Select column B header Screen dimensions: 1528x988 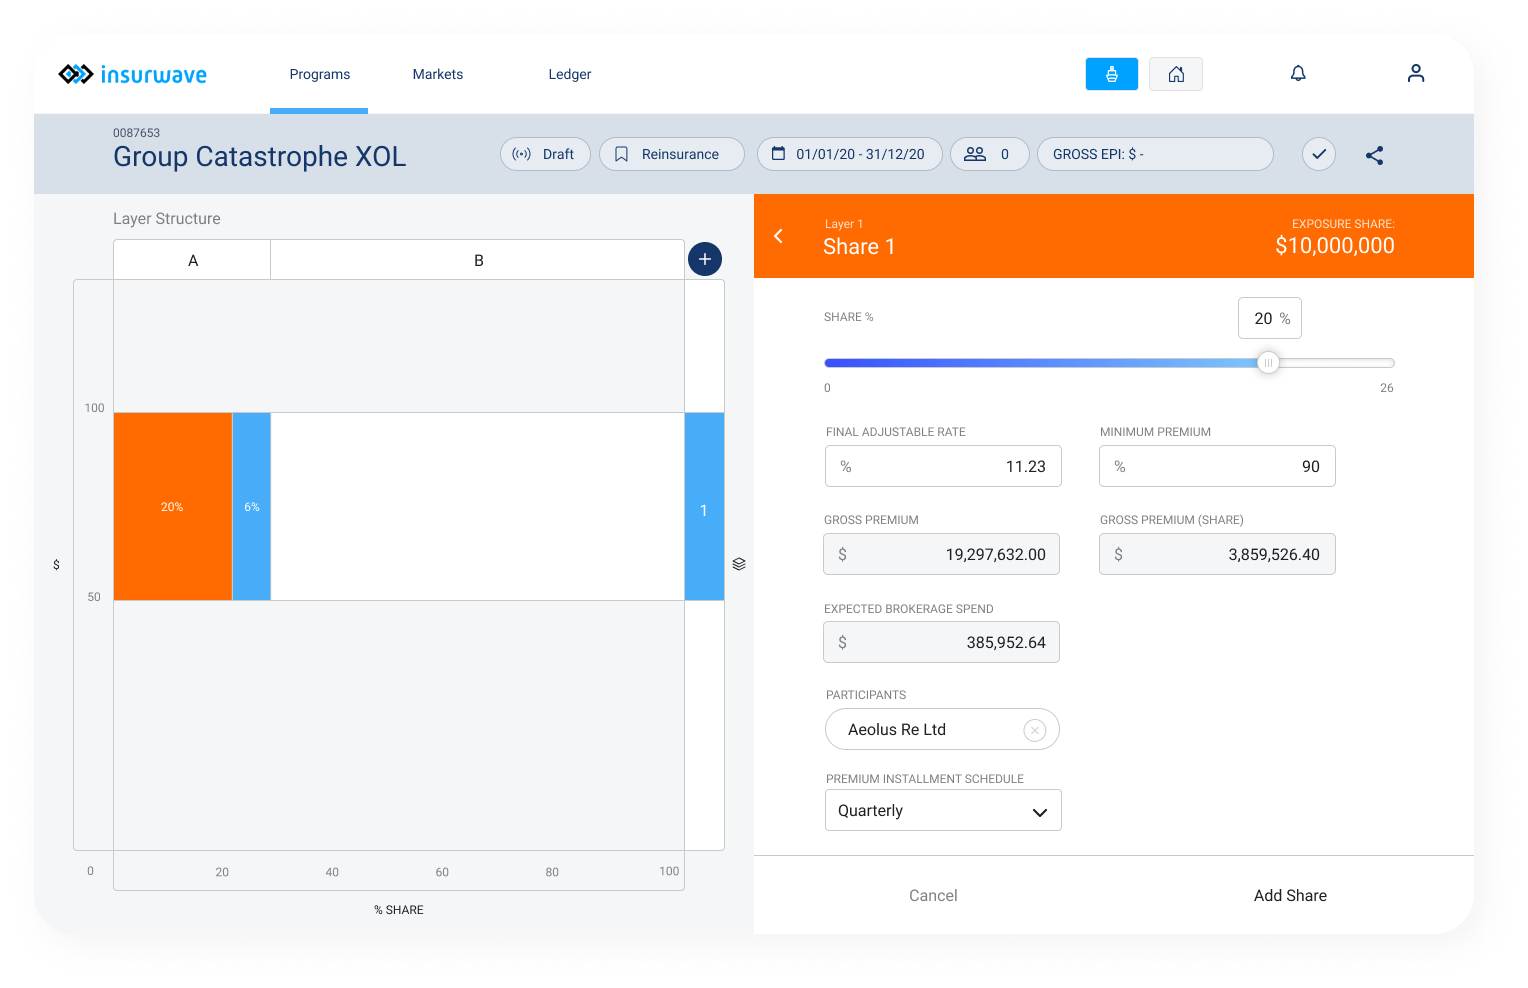coord(478,260)
